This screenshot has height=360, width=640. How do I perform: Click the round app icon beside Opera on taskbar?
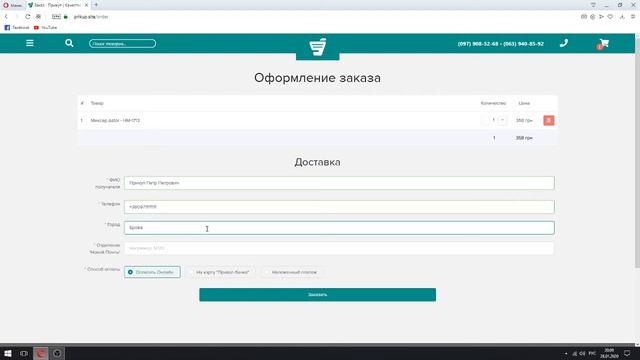[57, 353]
